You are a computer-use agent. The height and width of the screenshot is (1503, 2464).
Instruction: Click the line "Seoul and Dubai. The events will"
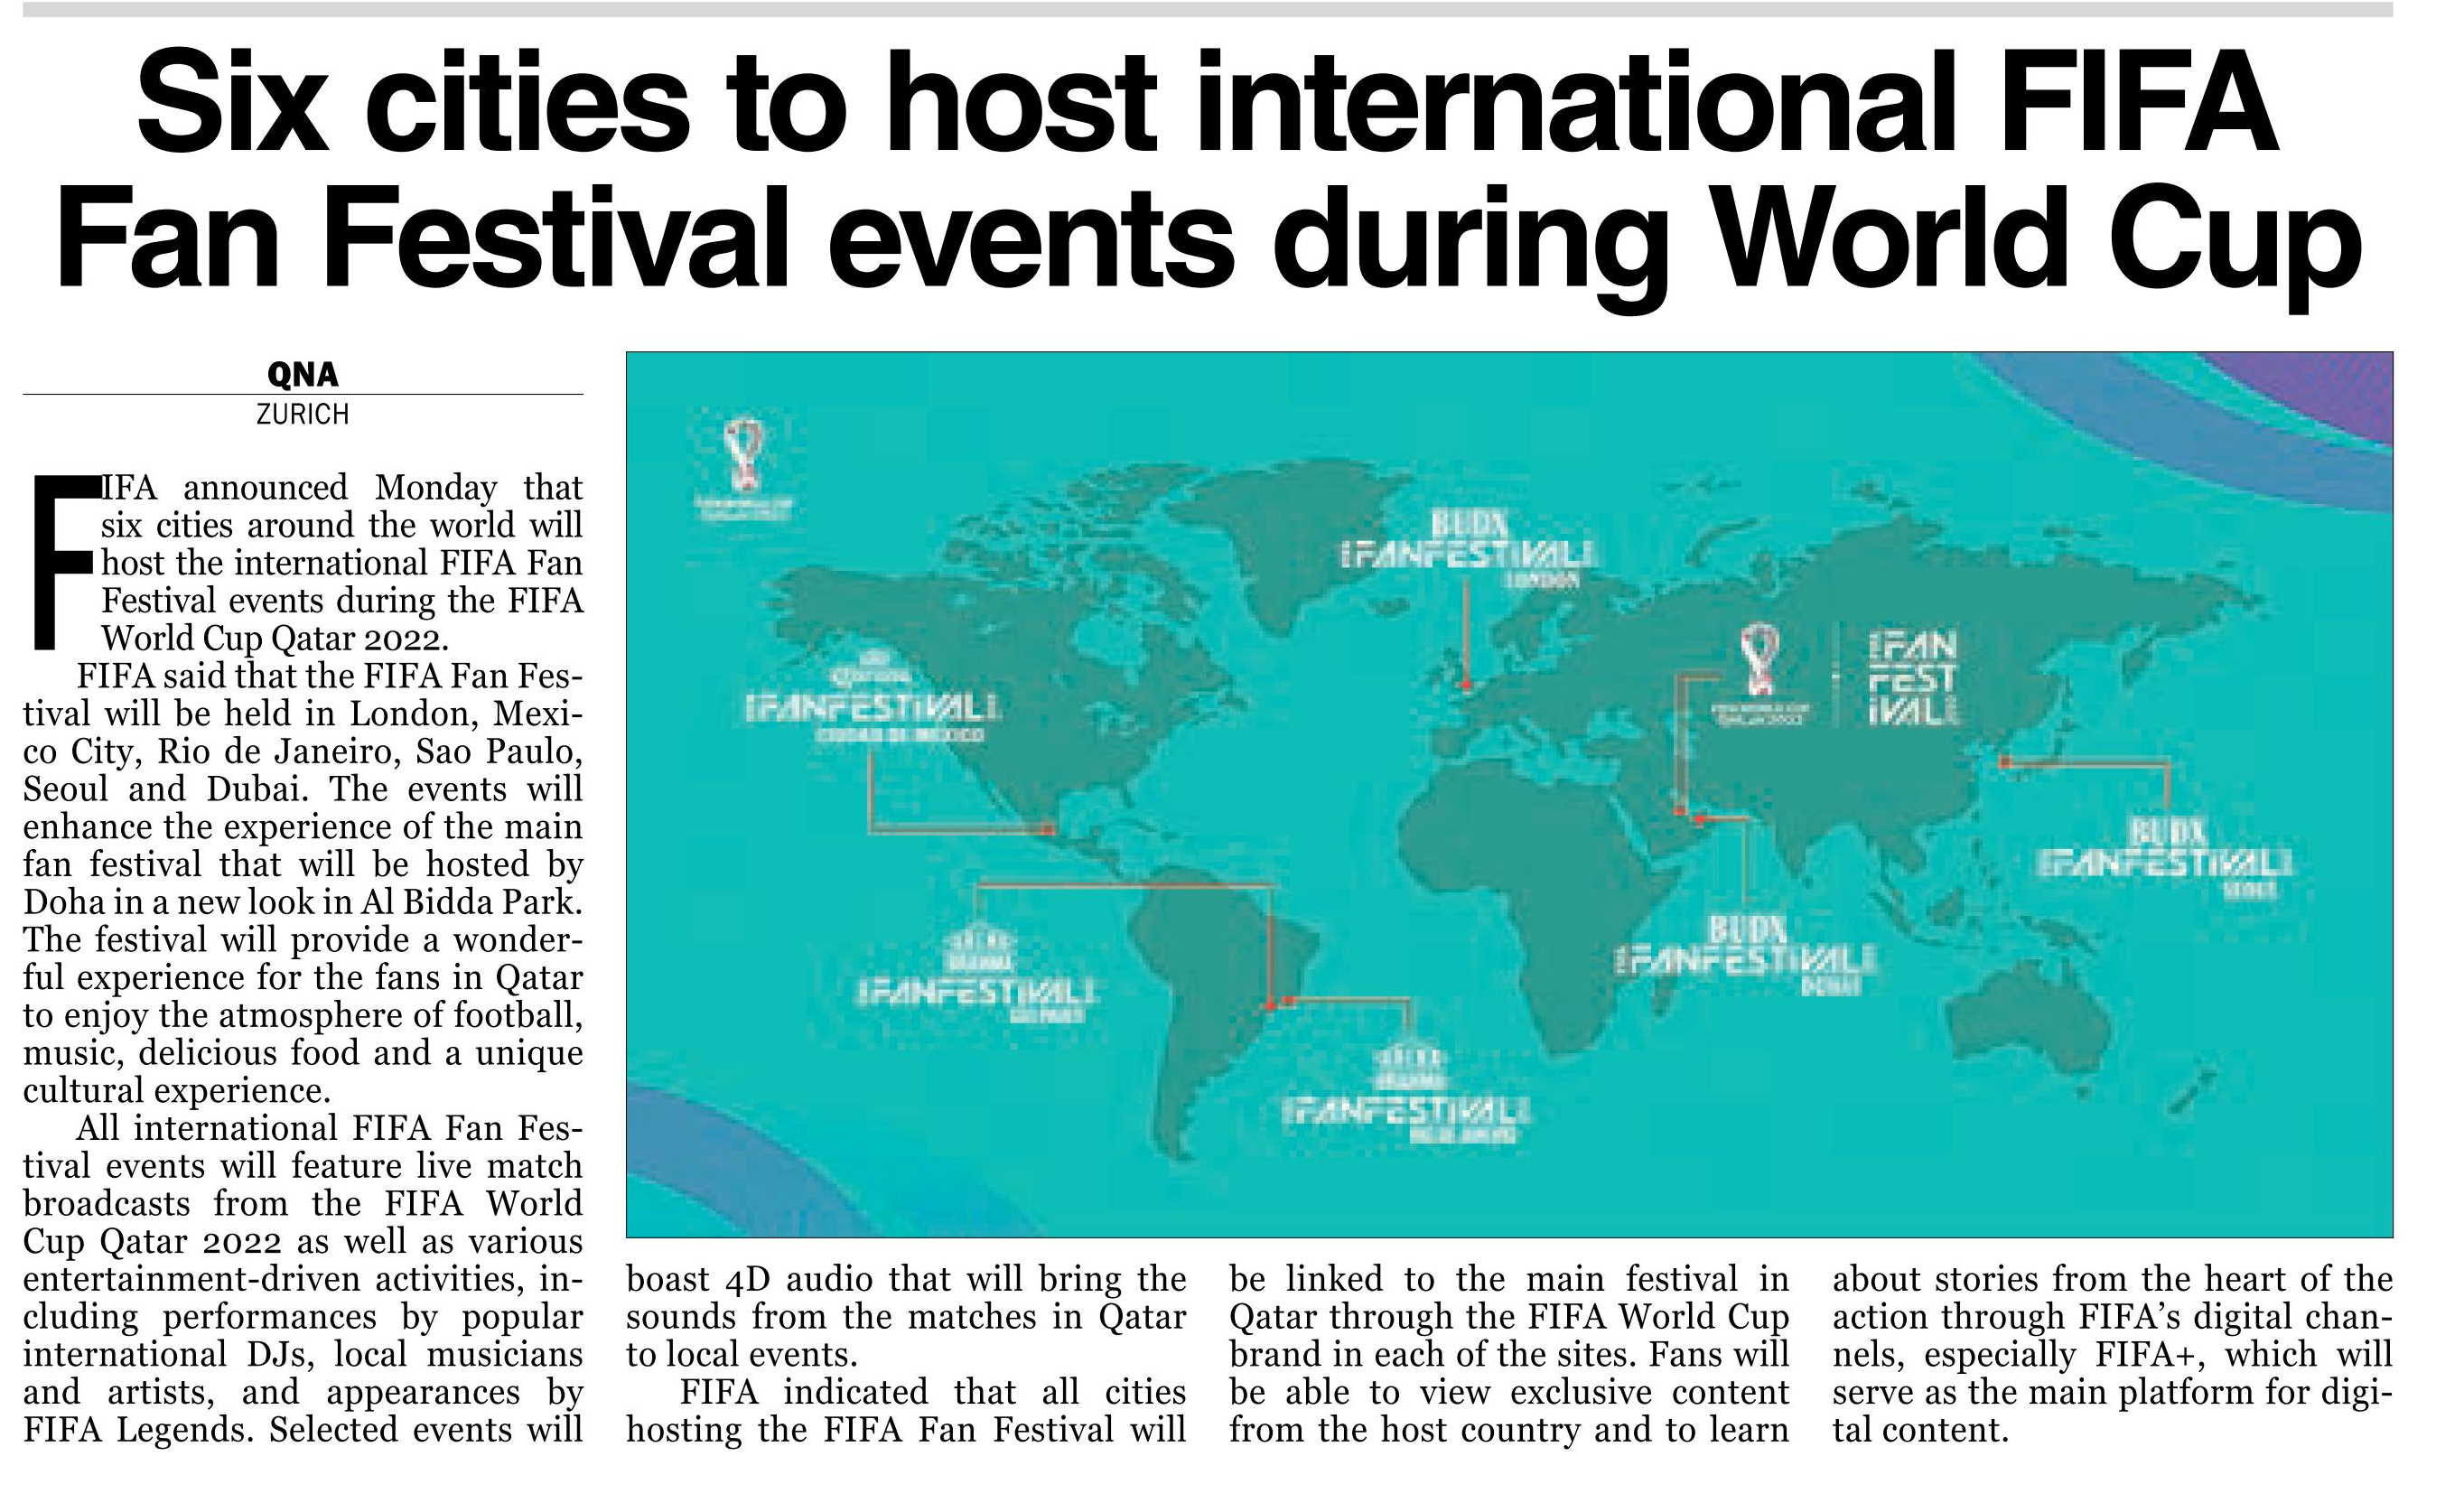click(x=303, y=789)
